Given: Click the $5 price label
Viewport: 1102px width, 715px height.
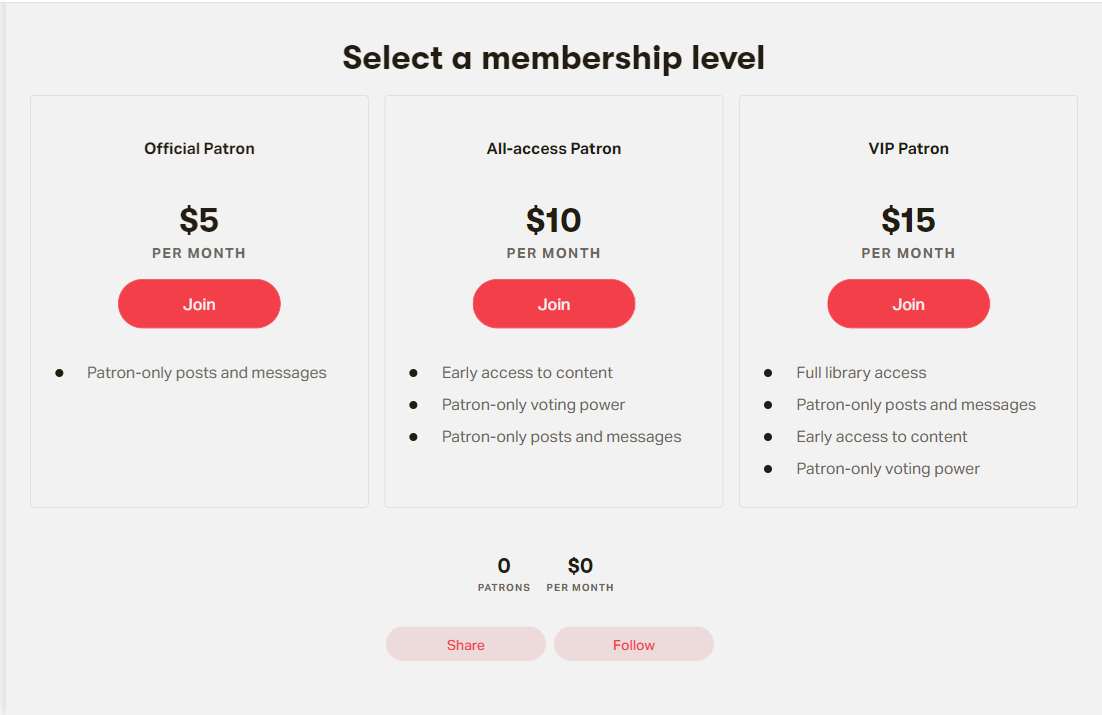Looking at the screenshot, I should point(199,220).
